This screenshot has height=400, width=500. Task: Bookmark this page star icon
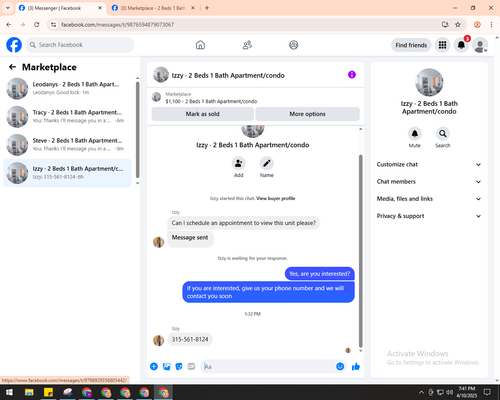pos(458,25)
